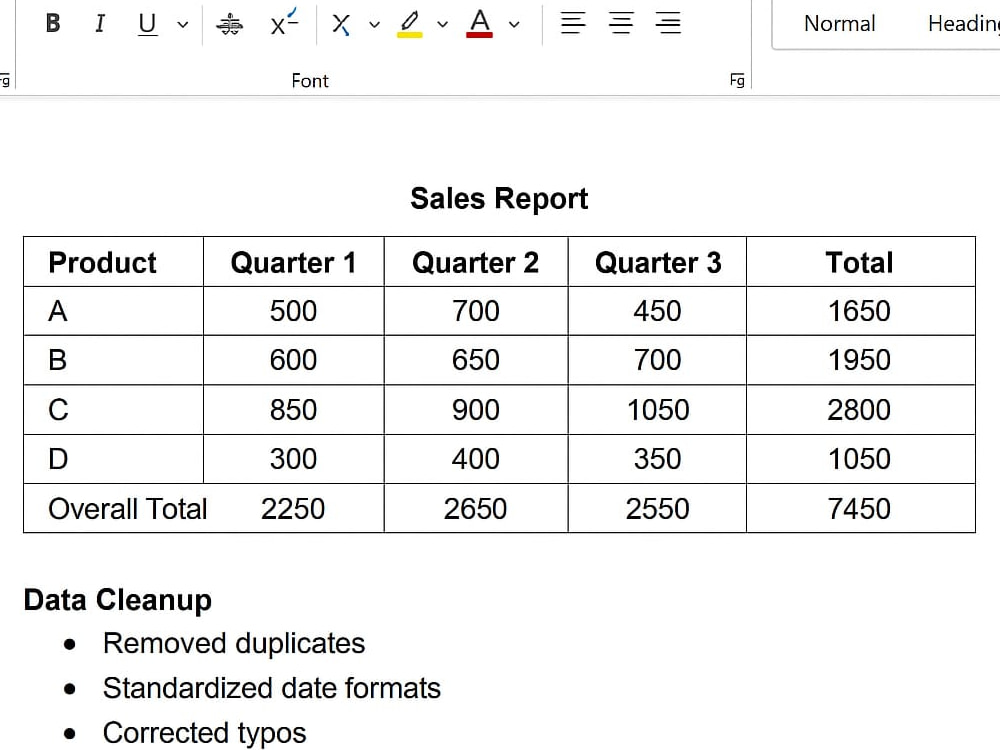The height and width of the screenshot is (750, 1000).
Task: Toggle Strikethrough formatting
Action: 230,24
